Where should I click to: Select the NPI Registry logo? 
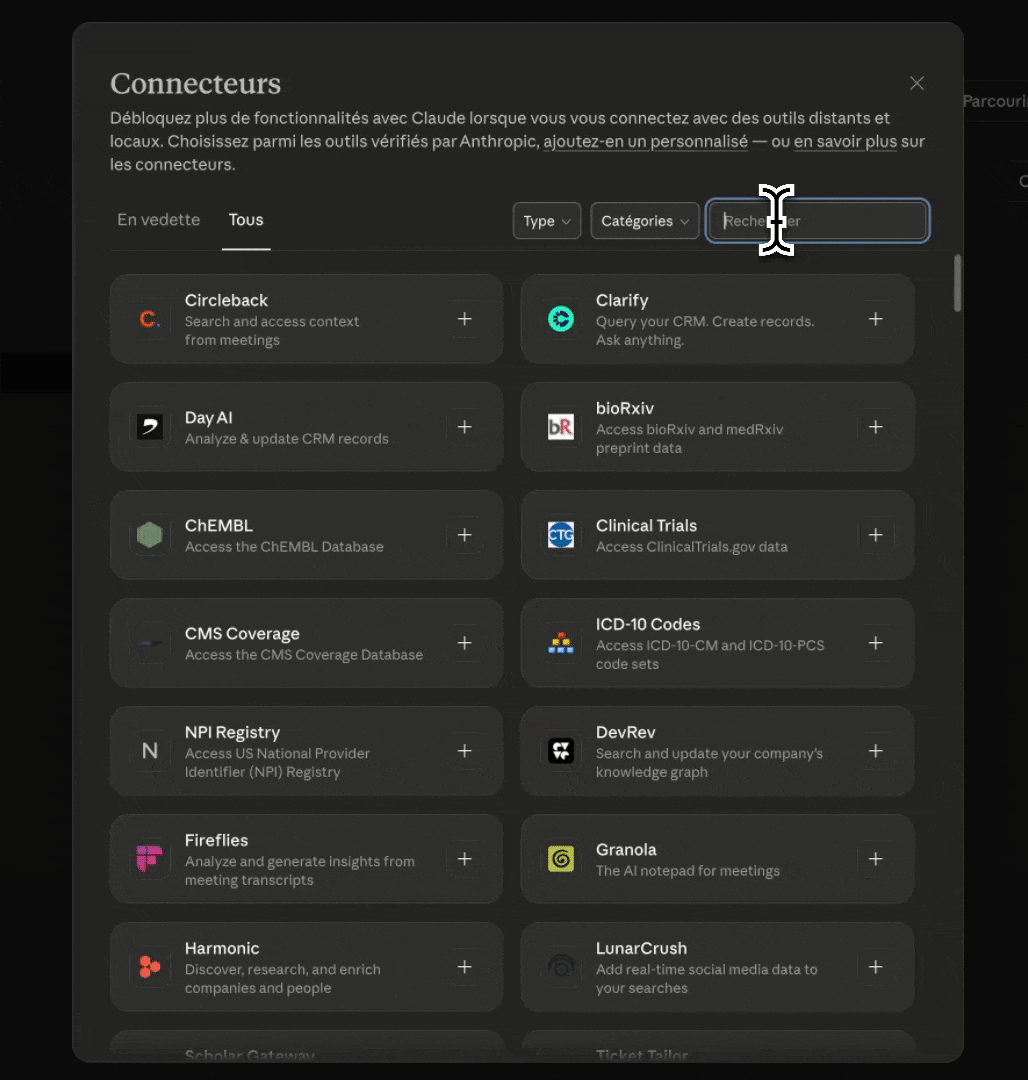point(149,751)
